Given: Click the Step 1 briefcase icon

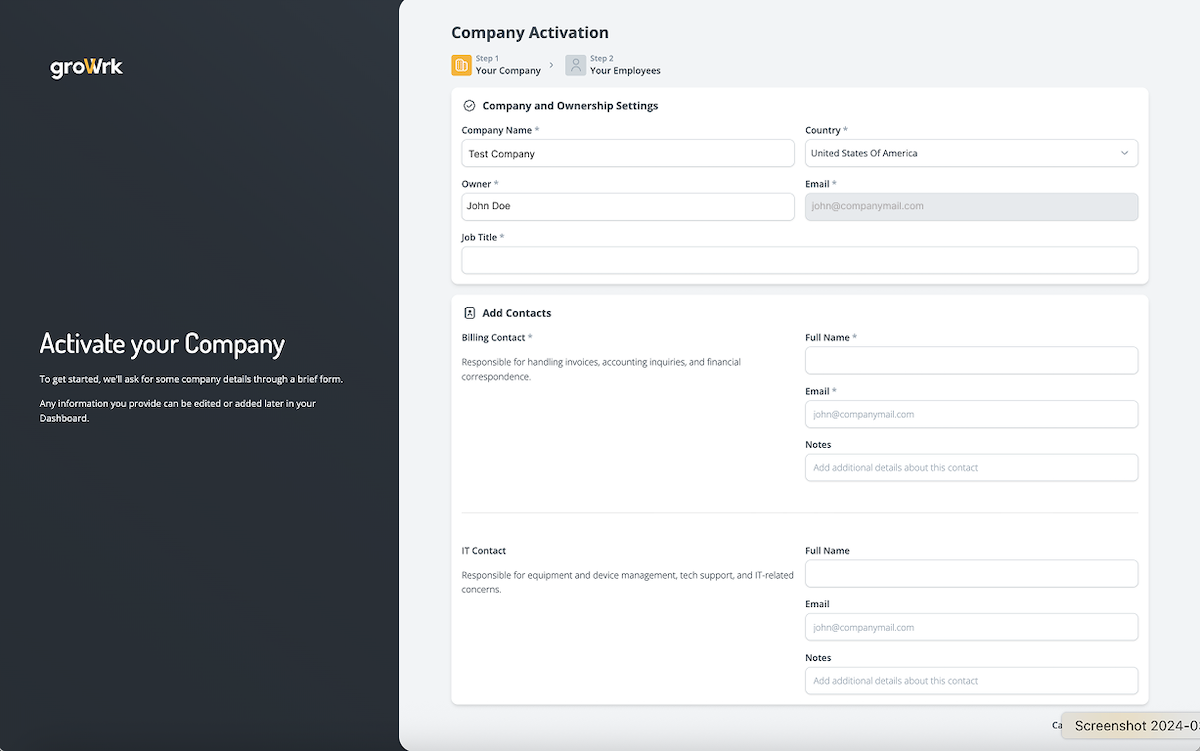Looking at the screenshot, I should pos(461,64).
